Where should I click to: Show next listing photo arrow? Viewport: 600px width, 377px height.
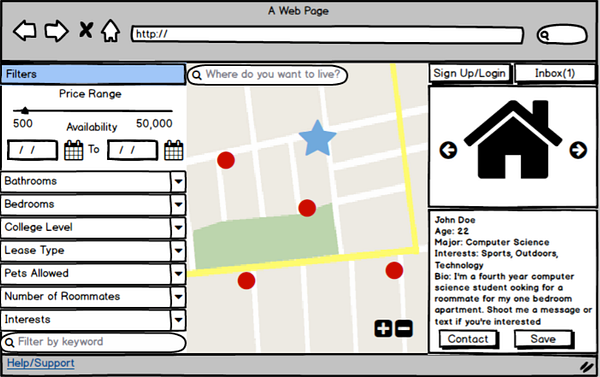pyautogui.click(x=578, y=150)
